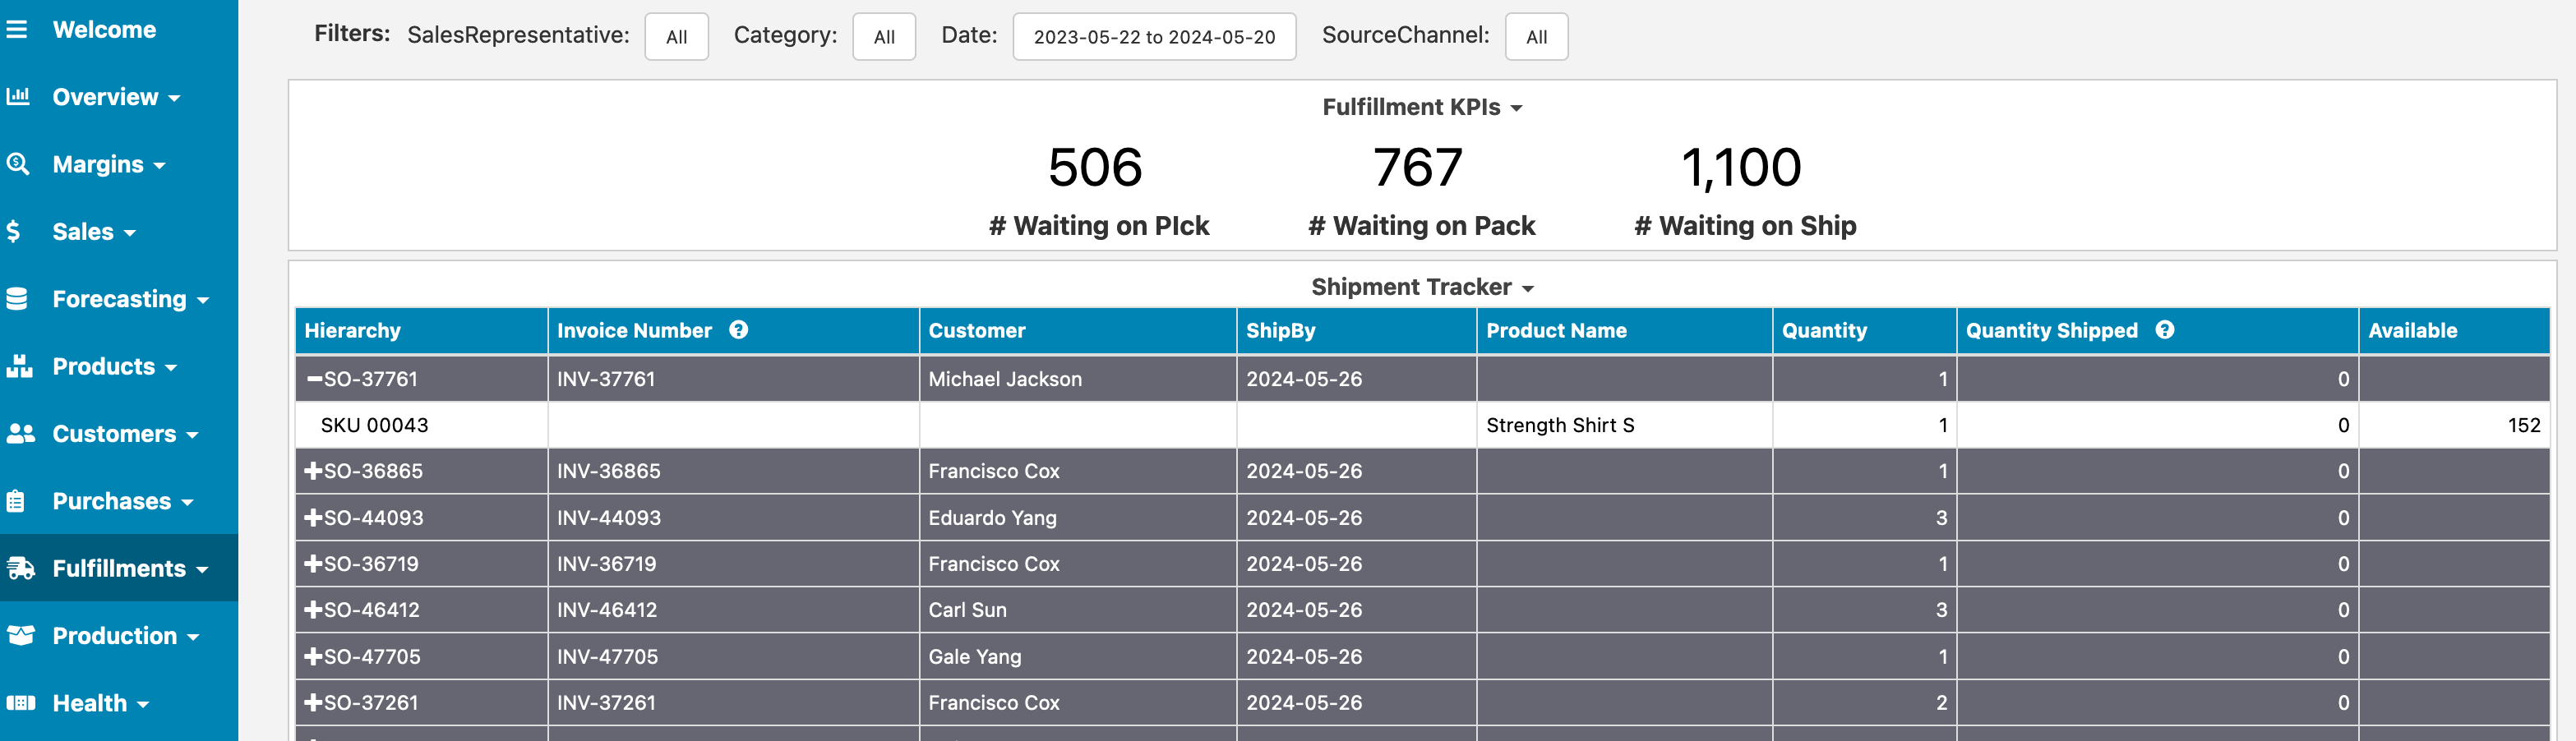Open the SalesRepresentative filter set to All
Viewport: 2576px width, 741px height.
(x=676, y=37)
